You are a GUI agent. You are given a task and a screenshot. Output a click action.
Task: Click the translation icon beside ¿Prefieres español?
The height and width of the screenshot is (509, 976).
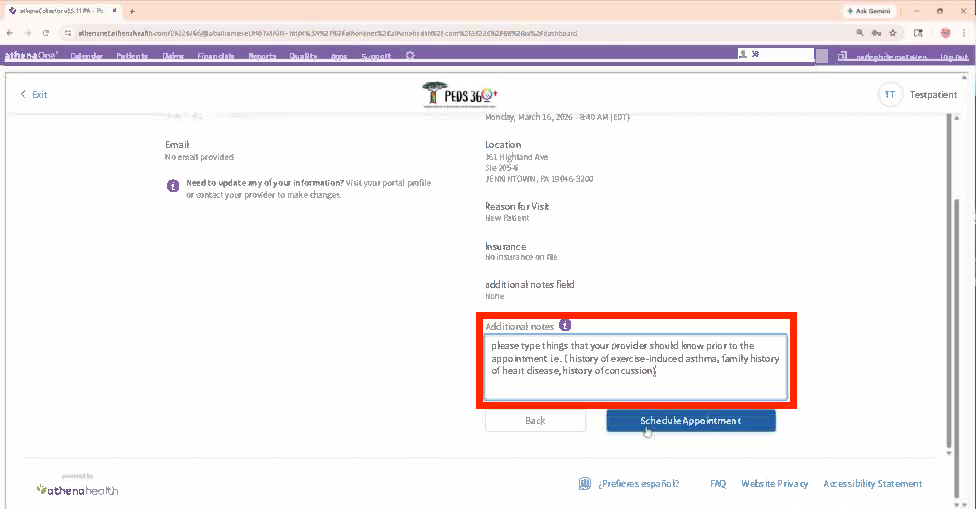point(584,483)
